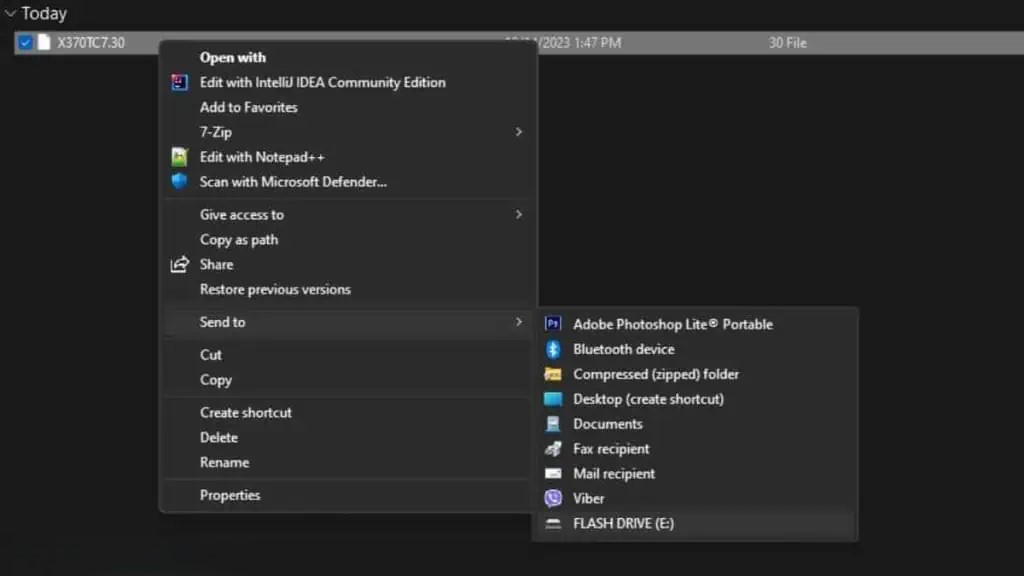Click the IntelliJ IDEA icon in context menu

[x=180, y=82]
